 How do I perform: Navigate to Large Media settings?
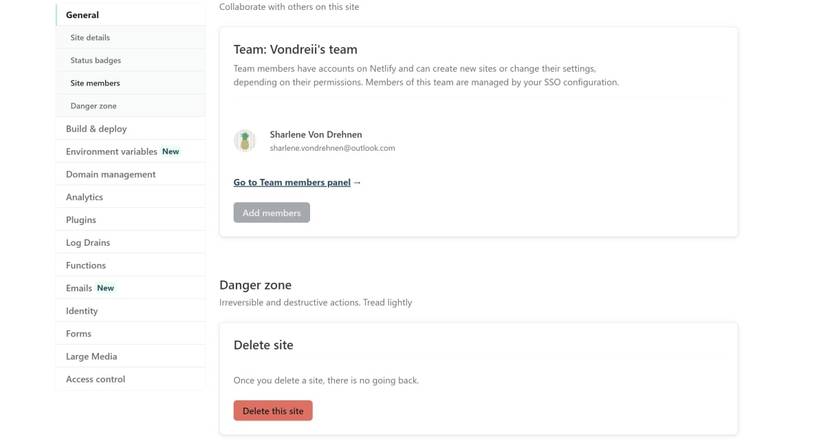point(91,357)
